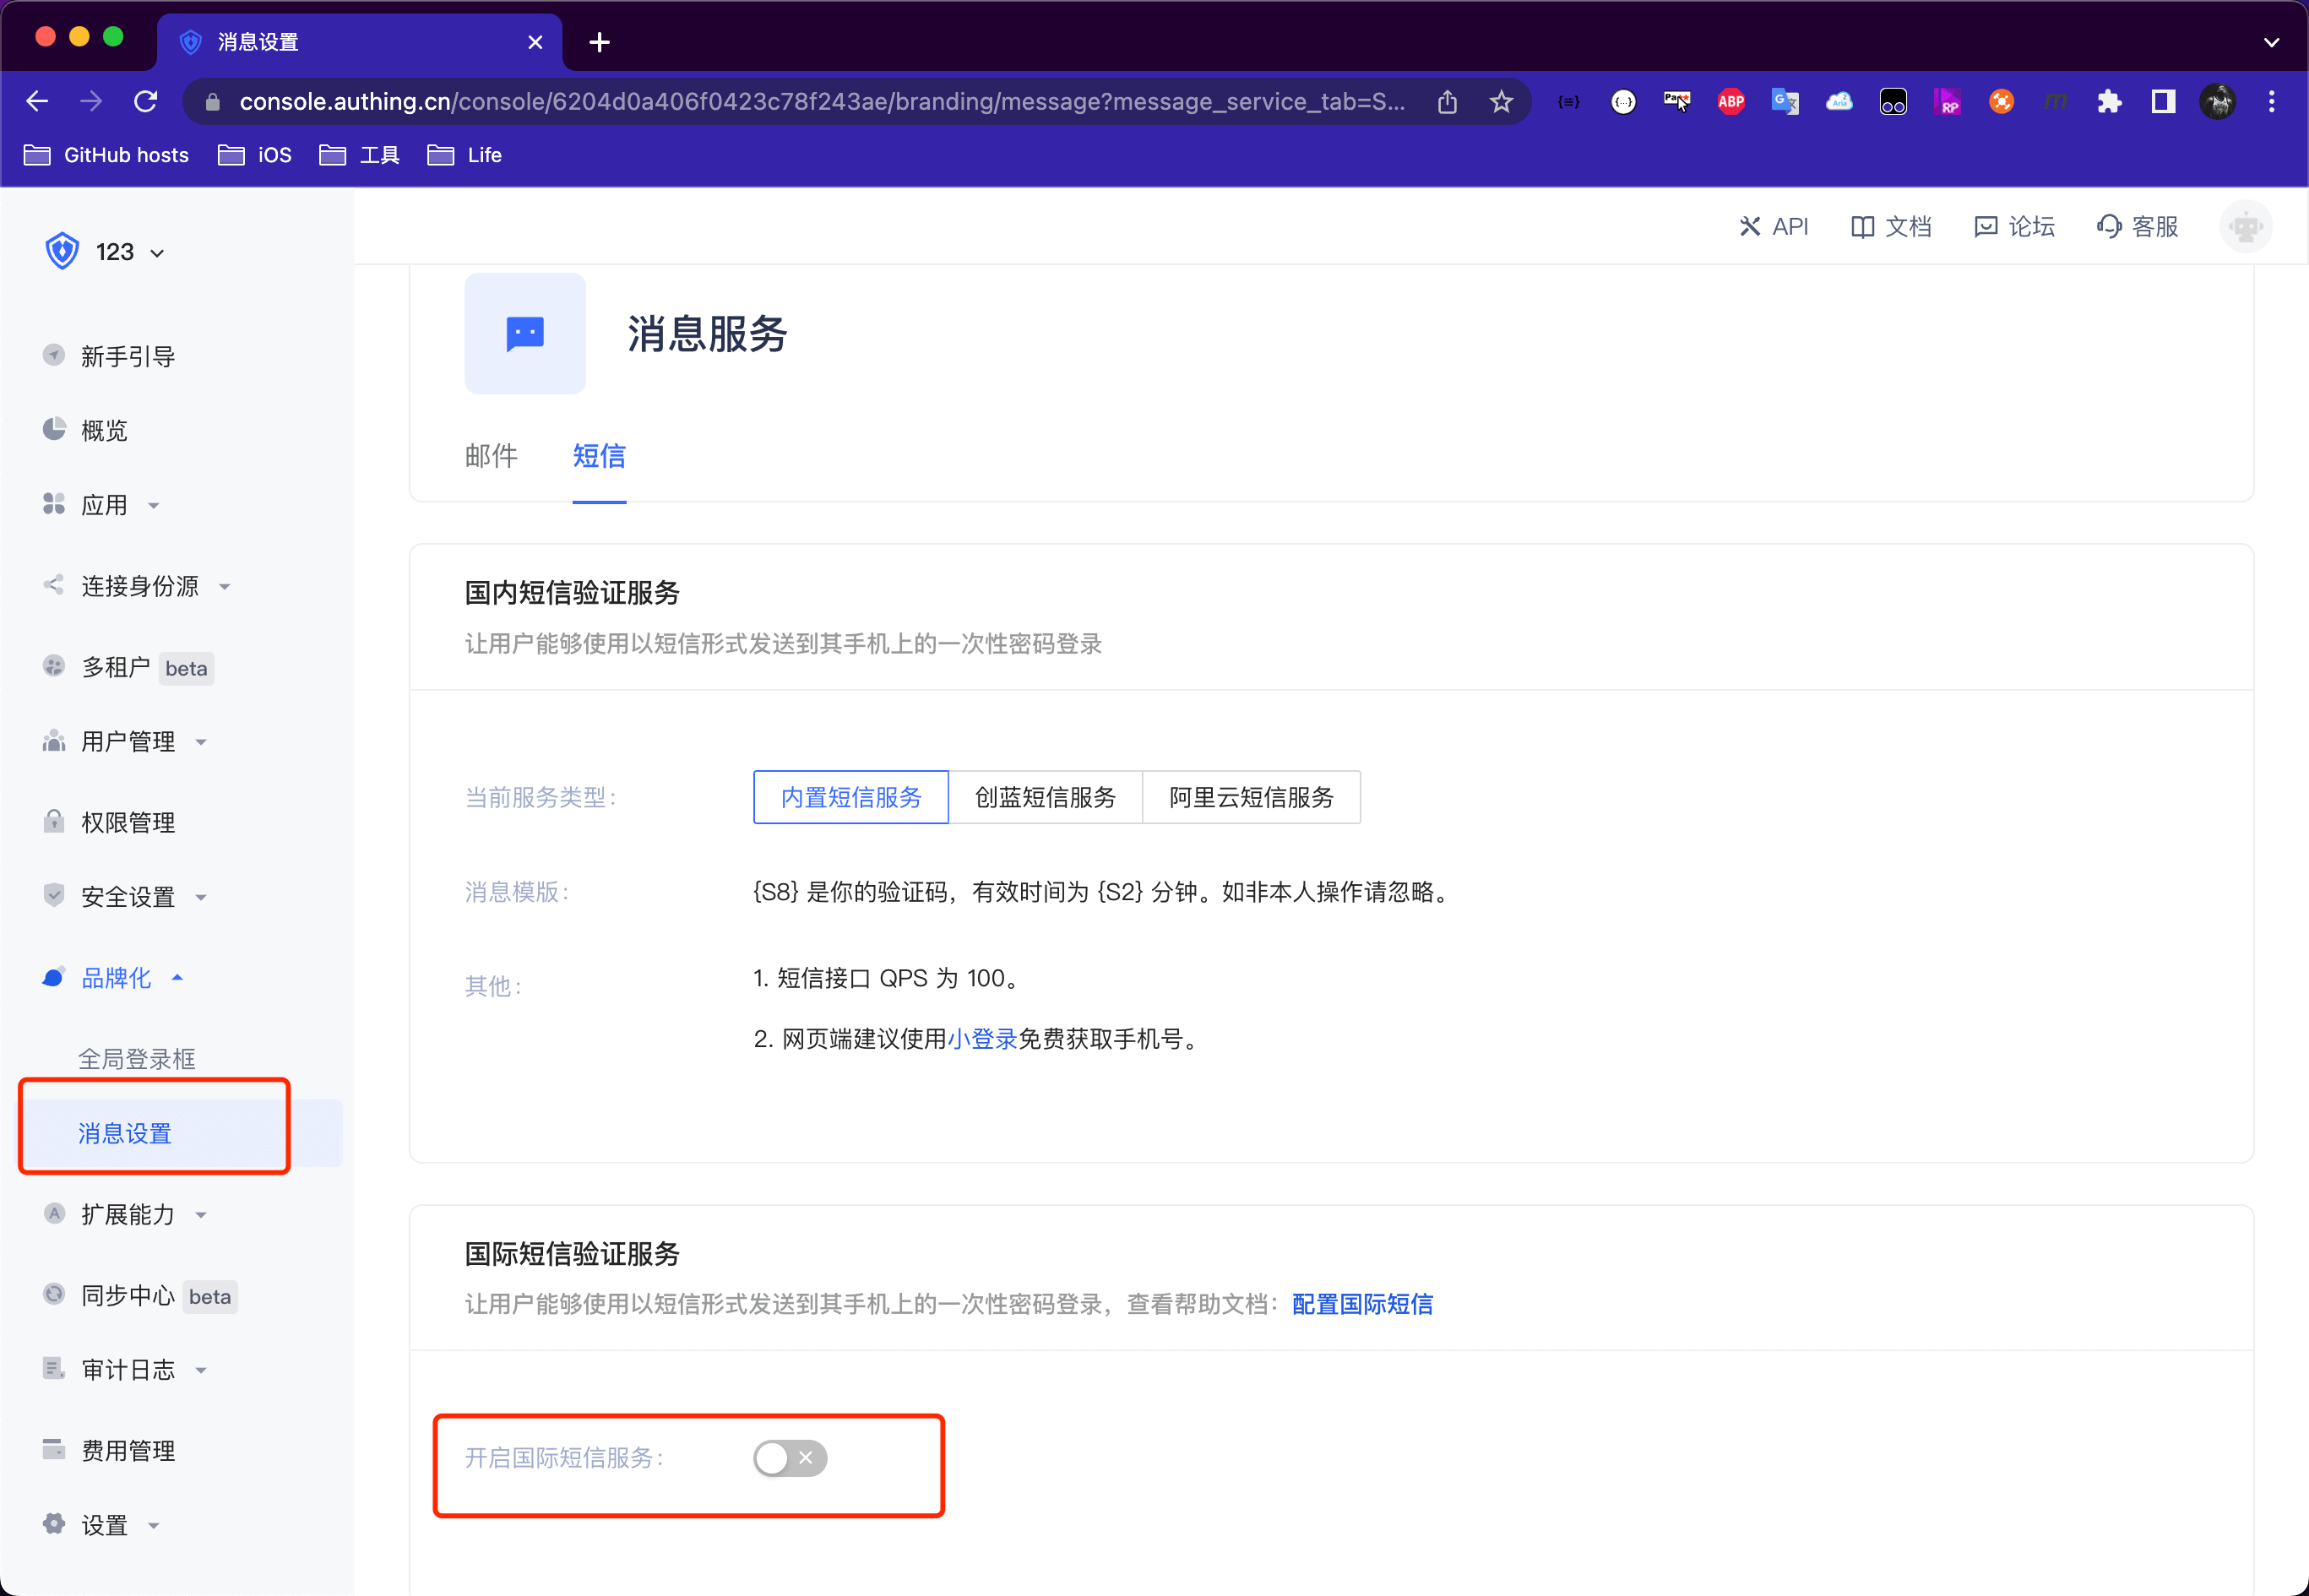Image resolution: width=2309 pixels, height=1596 pixels.
Task: Bookmark page with star icon
Action: click(1500, 102)
